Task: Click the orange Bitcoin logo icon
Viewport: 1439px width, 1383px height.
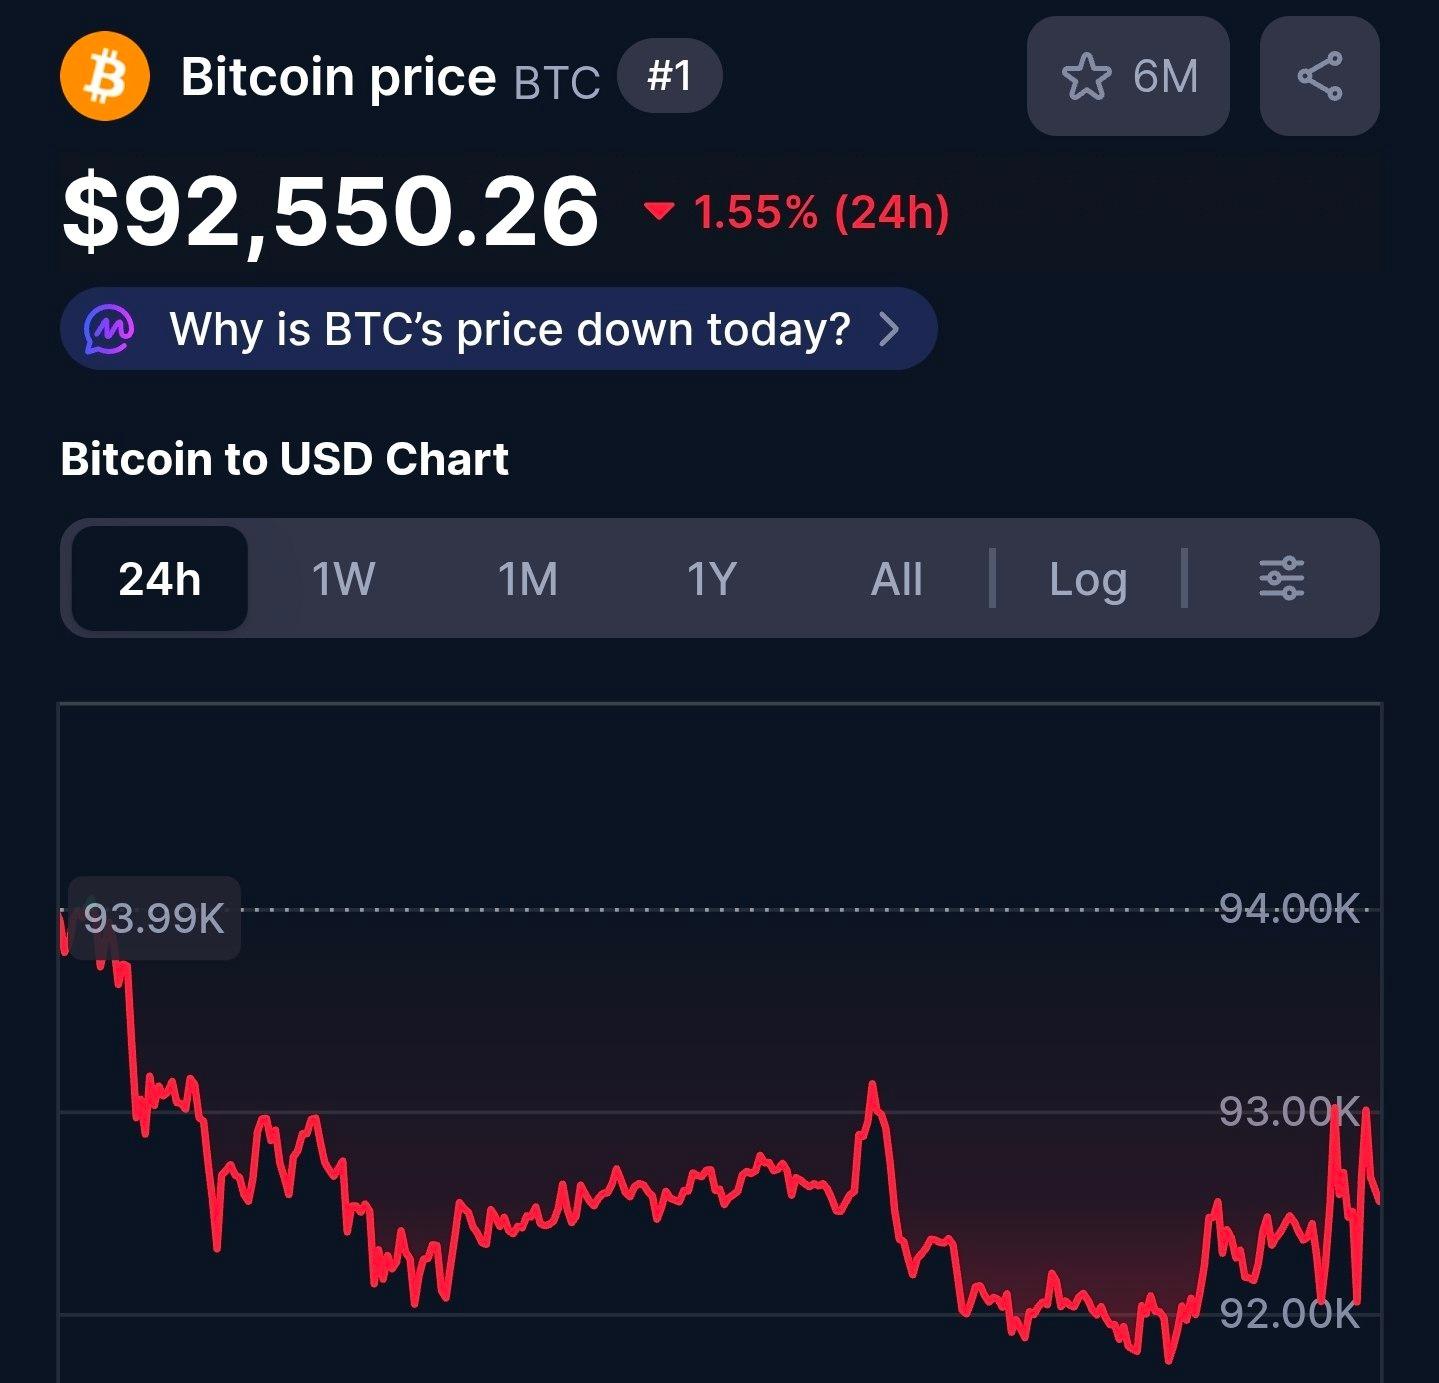Action: tap(105, 77)
